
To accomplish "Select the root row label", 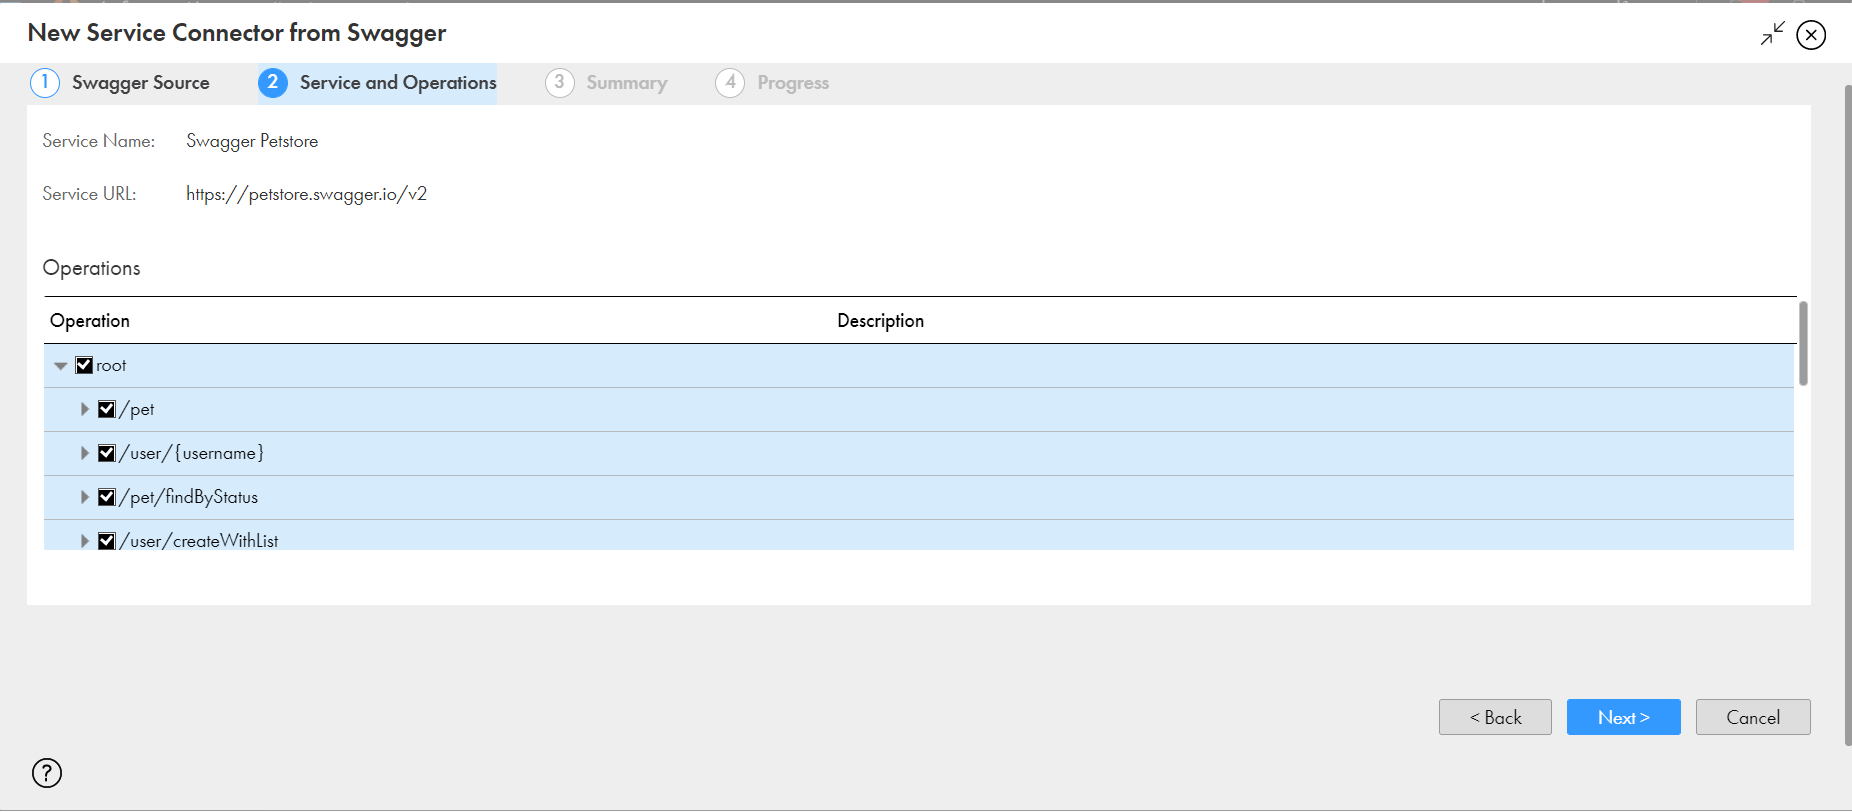I will coord(111,366).
